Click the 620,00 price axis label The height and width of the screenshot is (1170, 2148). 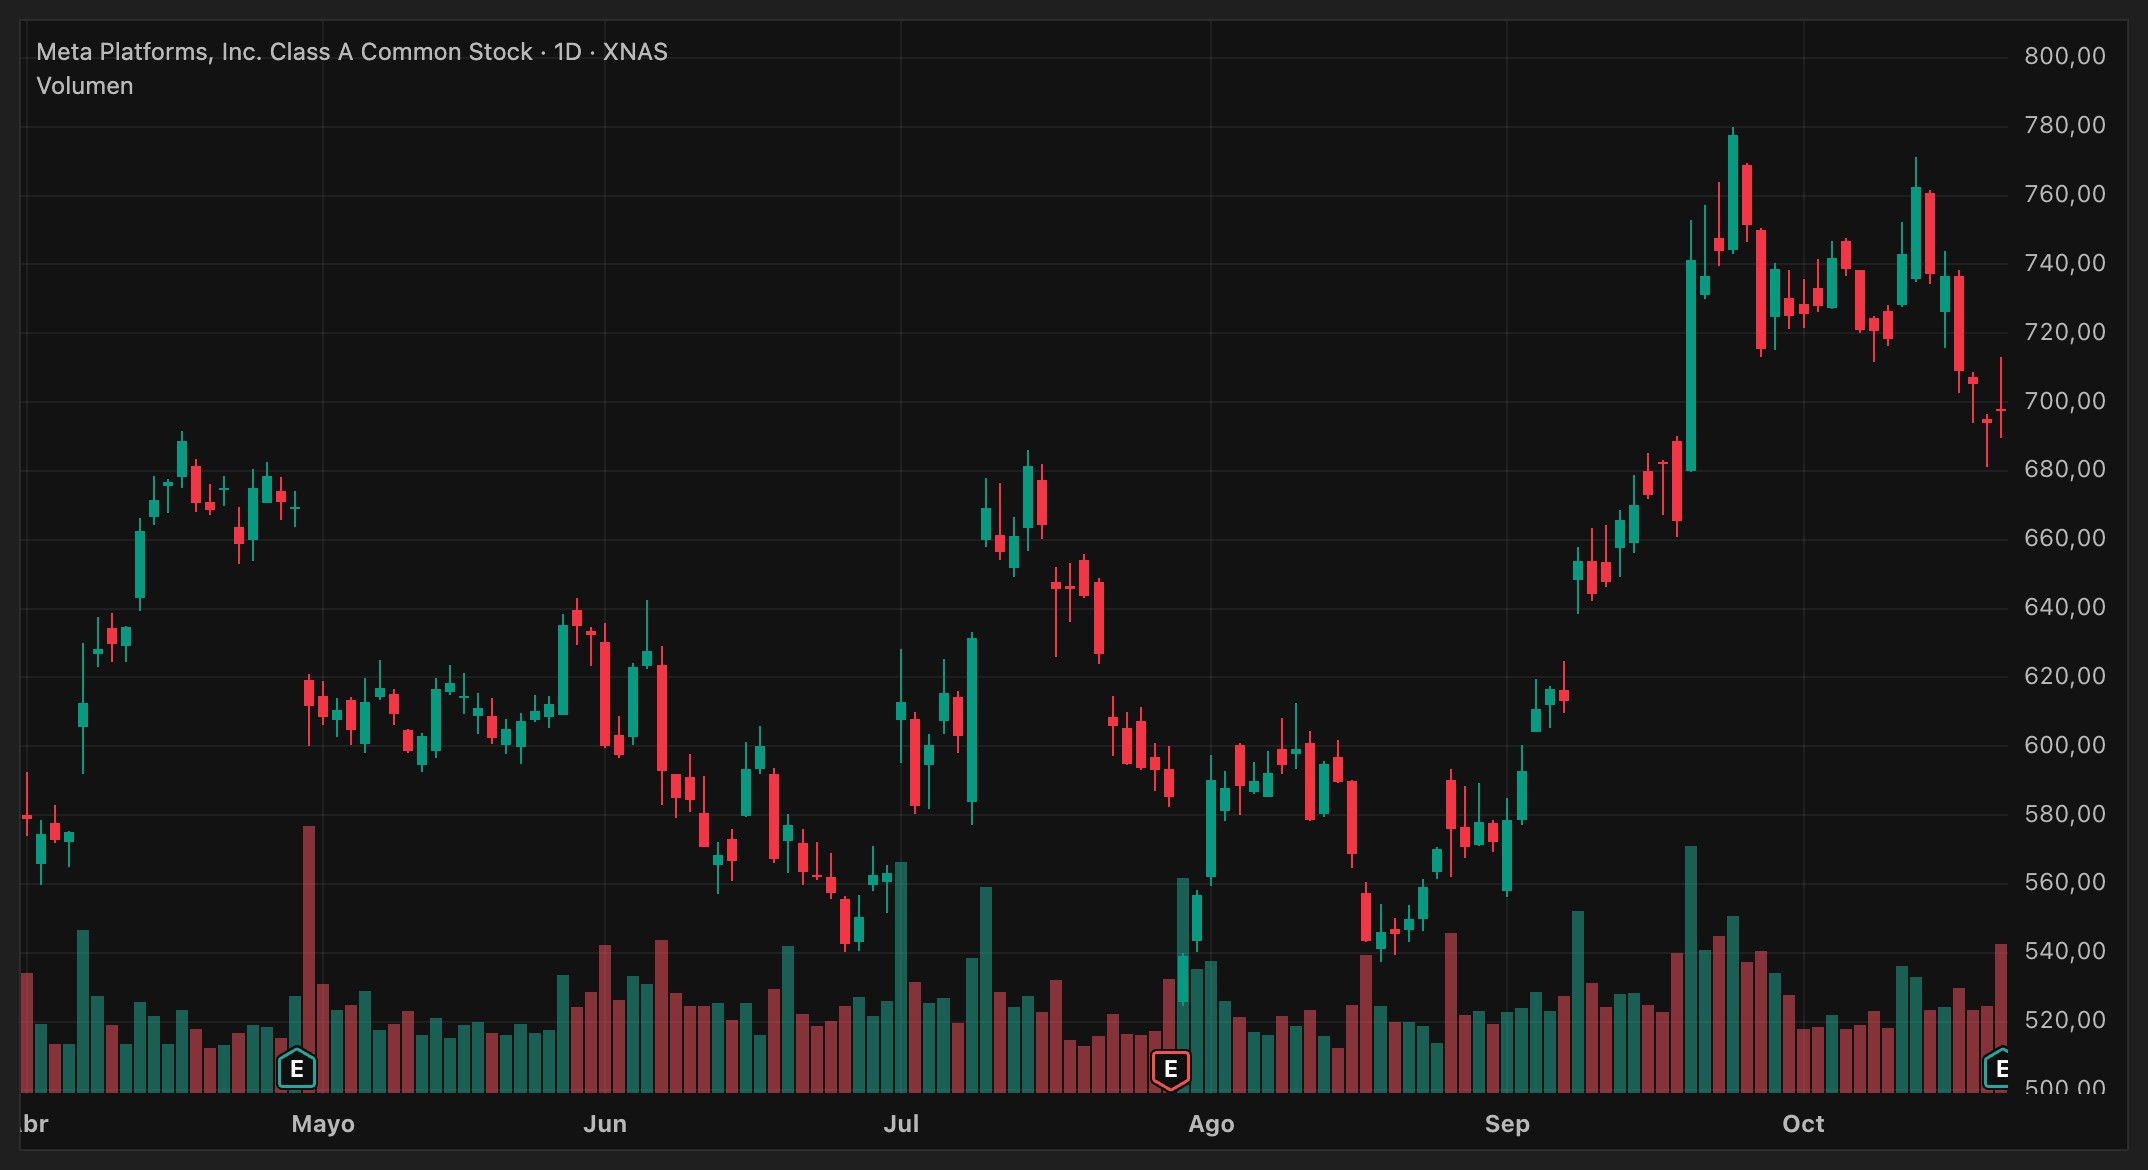point(2065,676)
